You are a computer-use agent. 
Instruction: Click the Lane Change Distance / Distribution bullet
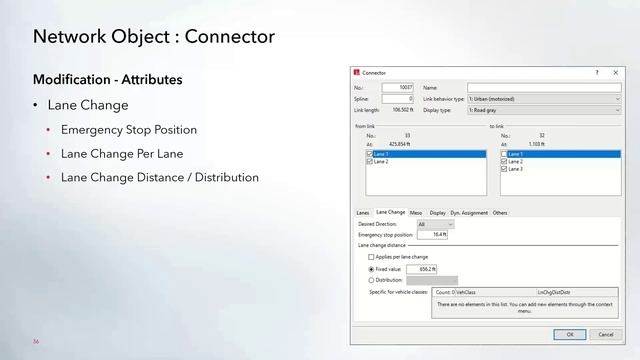[160, 178]
